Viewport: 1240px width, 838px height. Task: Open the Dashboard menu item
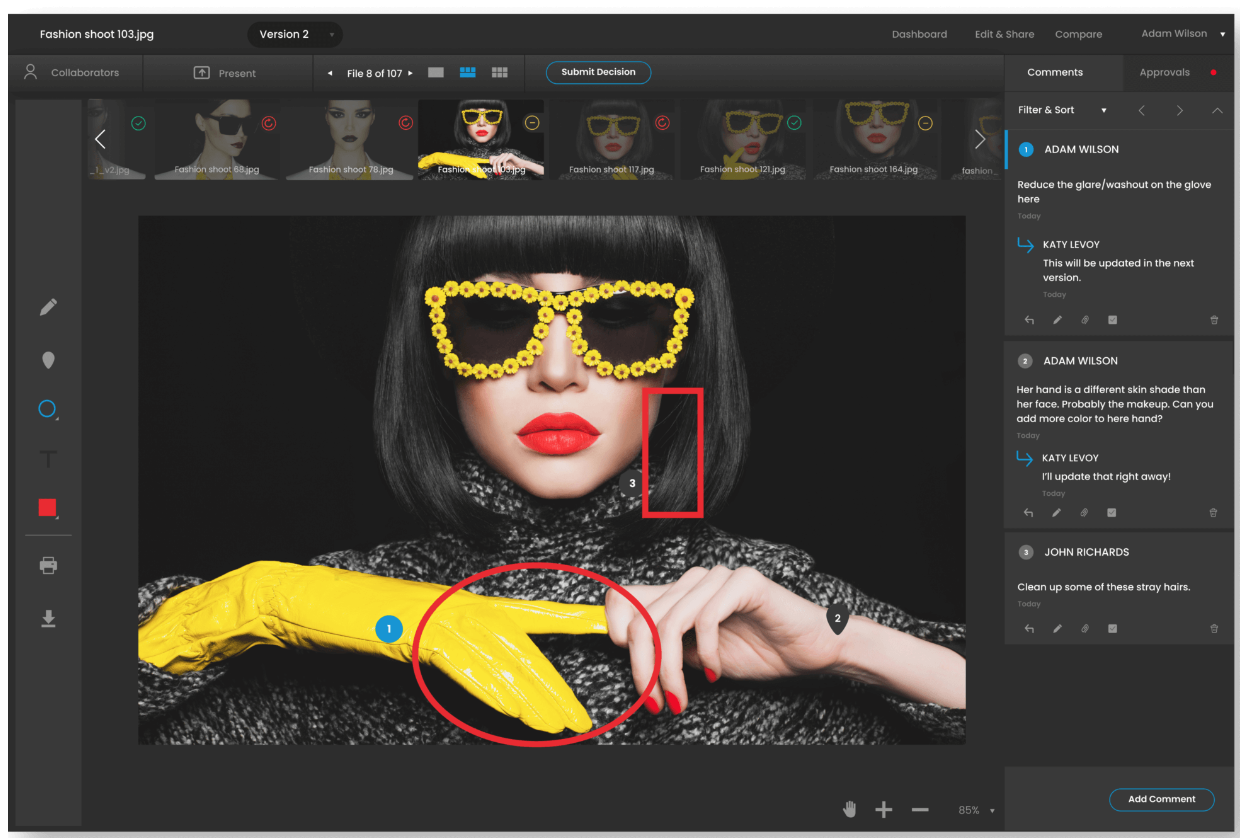(919, 34)
